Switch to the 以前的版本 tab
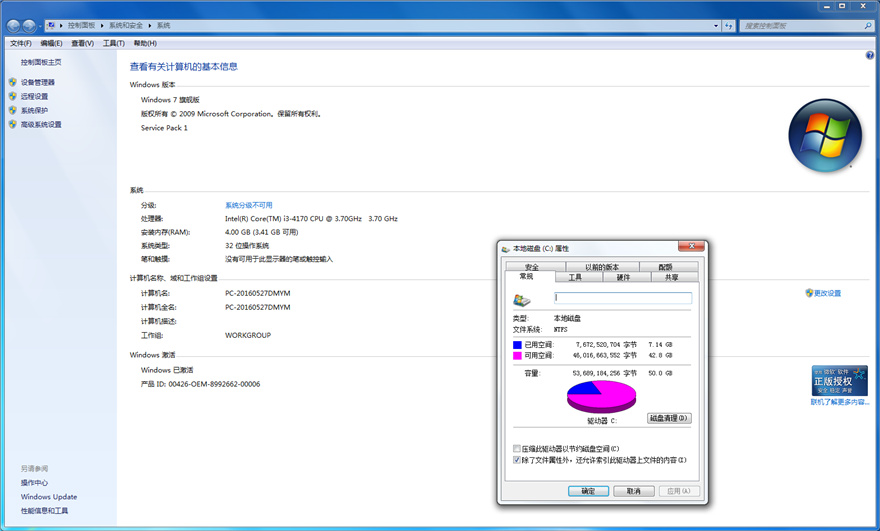The width and height of the screenshot is (880, 531). tap(602, 267)
